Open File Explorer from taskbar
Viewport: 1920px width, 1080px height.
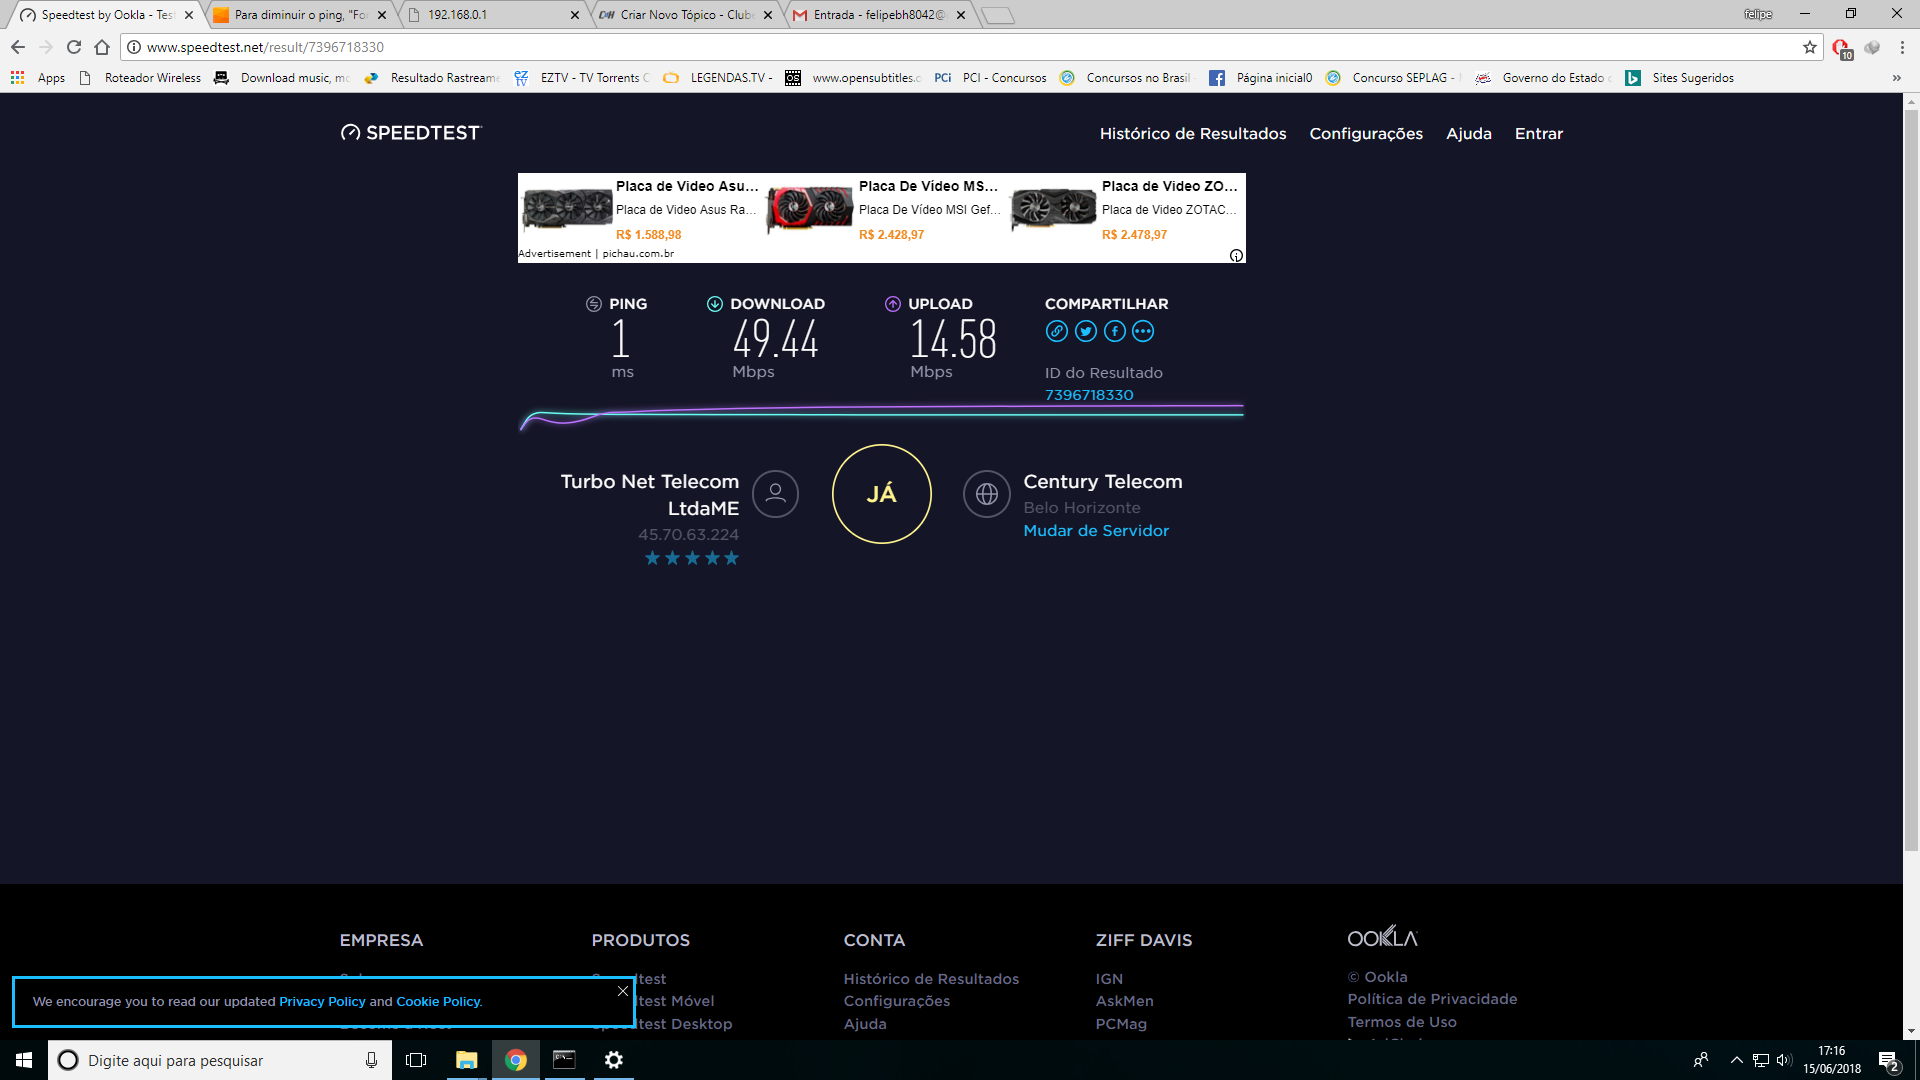pyautogui.click(x=466, y=1060)
